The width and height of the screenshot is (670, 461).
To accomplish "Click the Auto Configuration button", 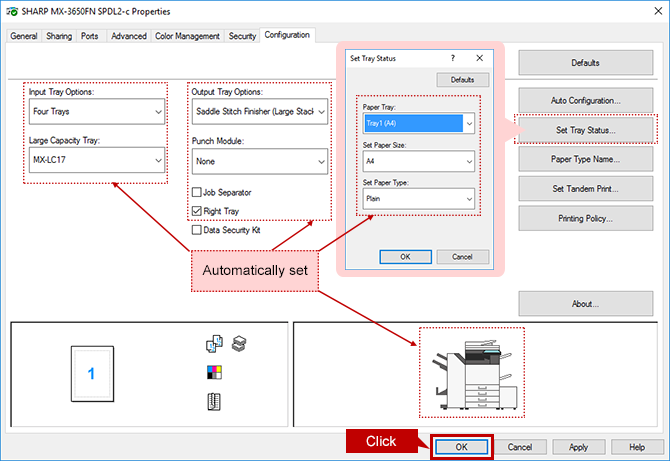I will (586, 100).
